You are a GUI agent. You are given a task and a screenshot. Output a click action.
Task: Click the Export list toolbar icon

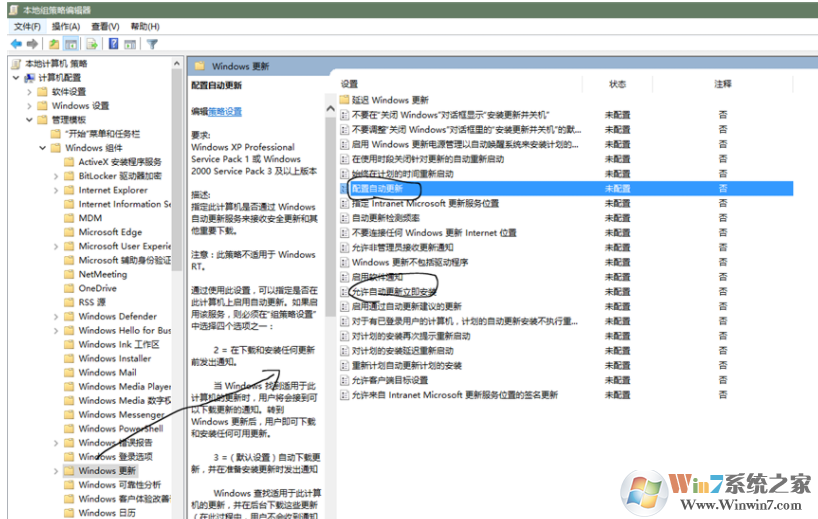click(92, 44)
